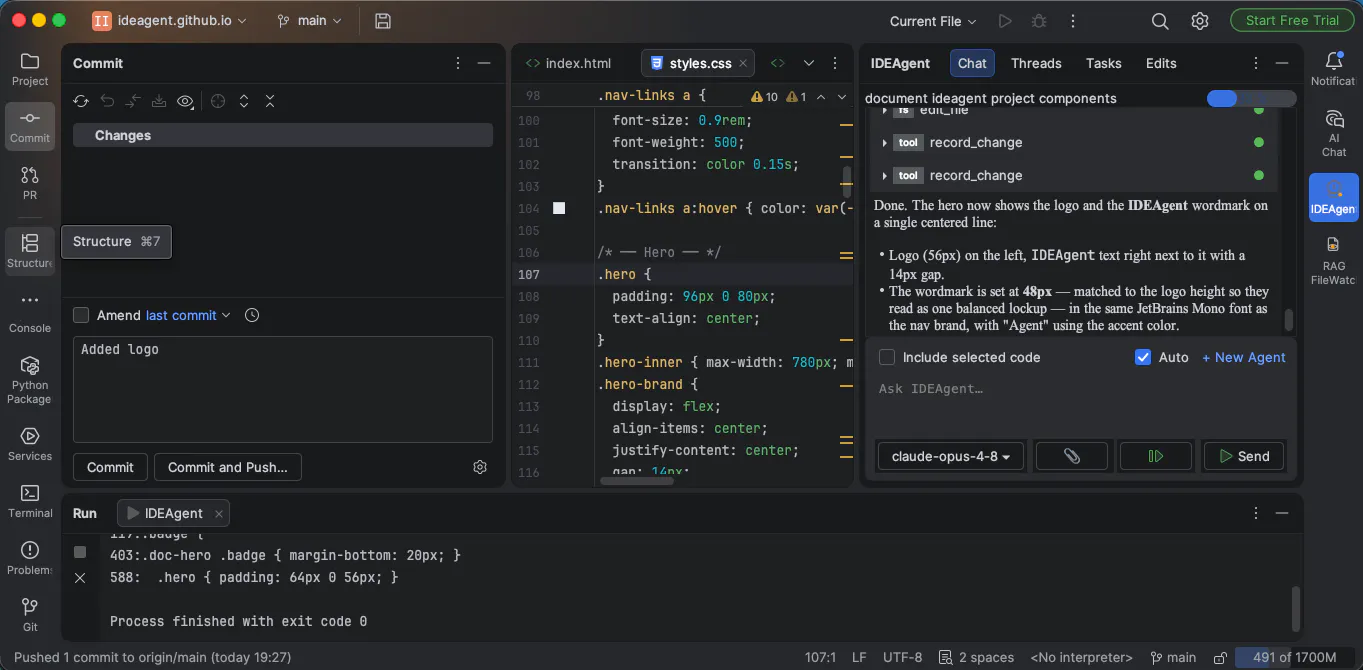Expand the second record_change tool entry
Image resolution: width=1363 pixels, height=670 pixels.
885,176
